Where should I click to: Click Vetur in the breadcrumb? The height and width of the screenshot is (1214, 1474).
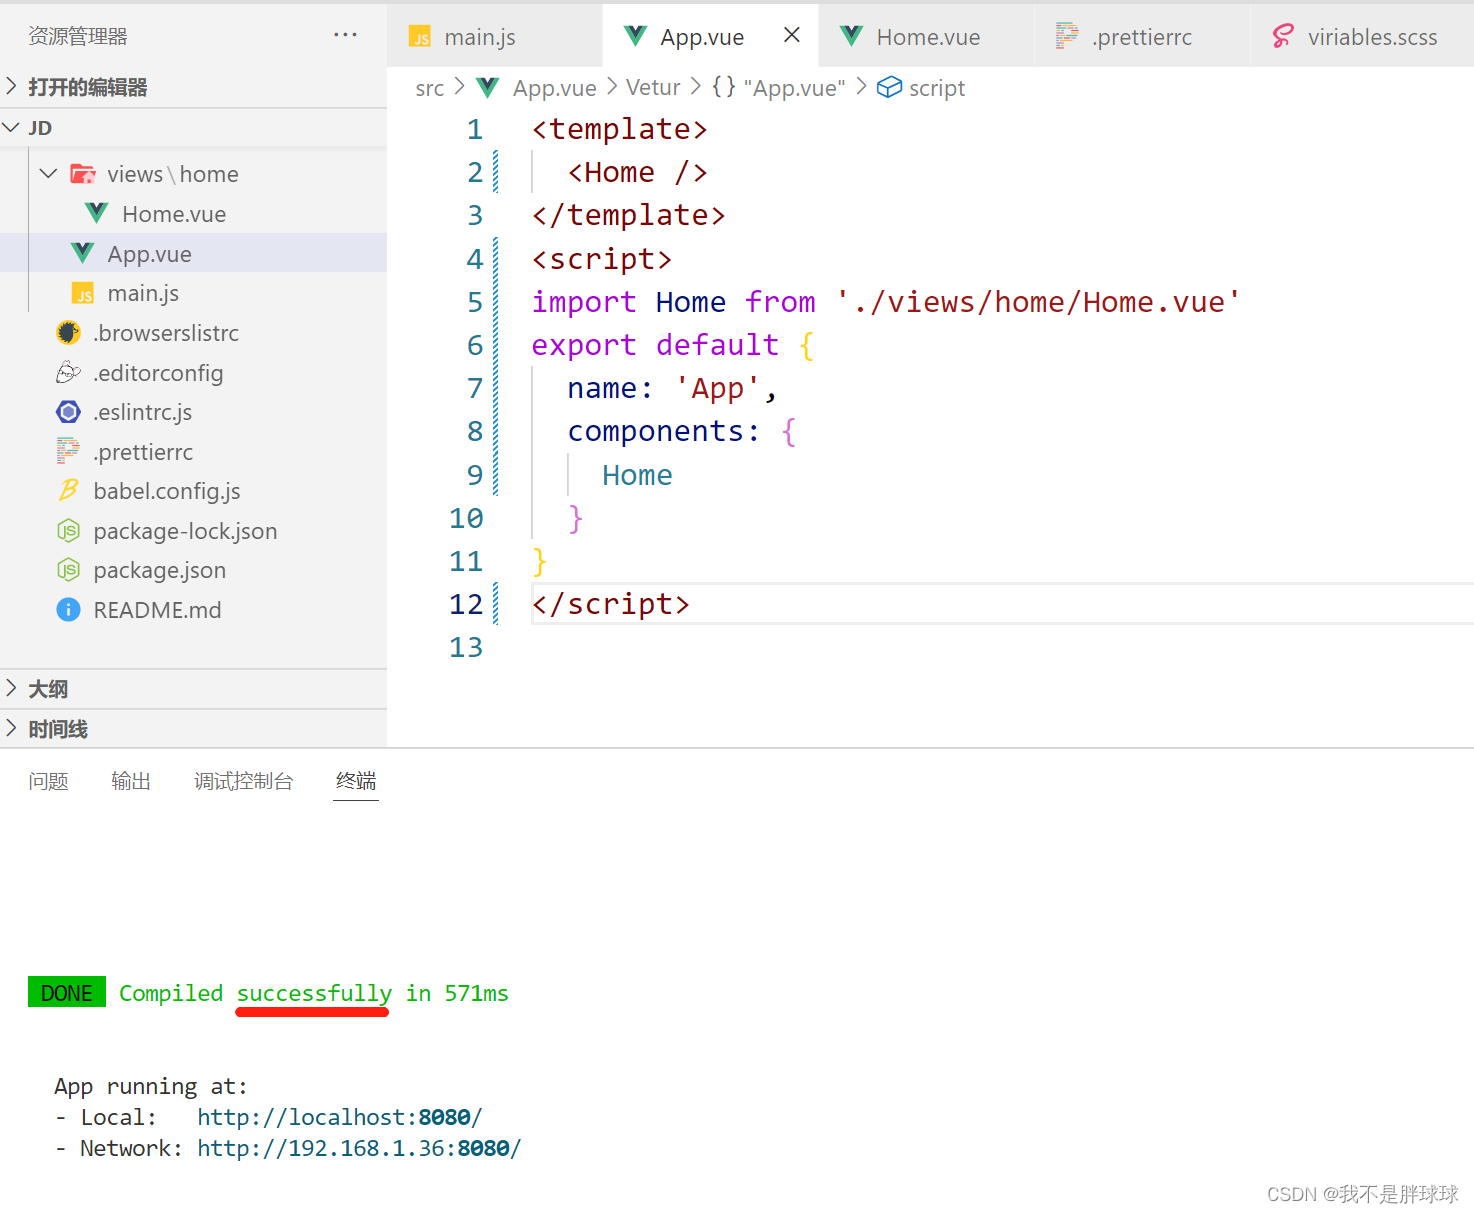(x=653, y=87)
